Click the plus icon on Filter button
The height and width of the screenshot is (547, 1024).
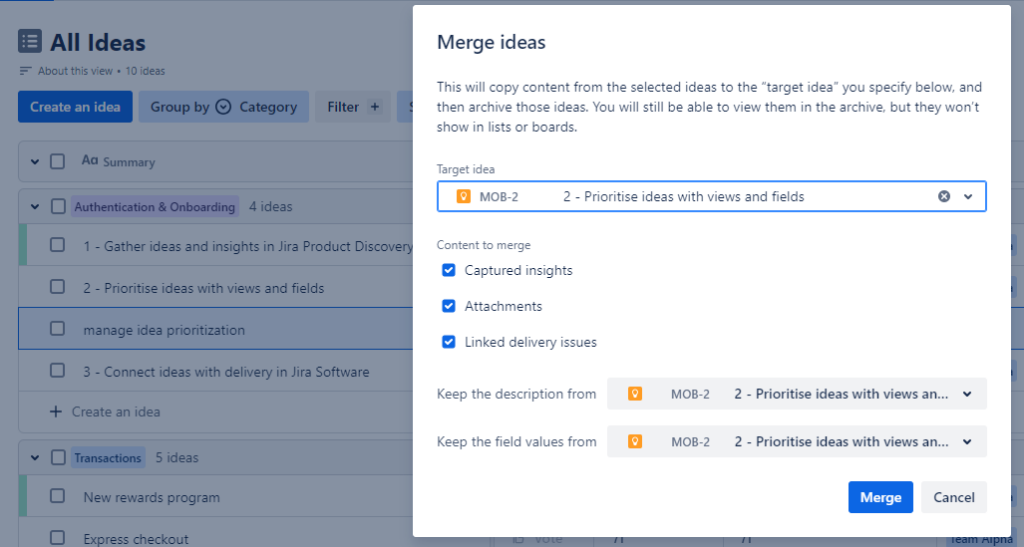click(x=374, y=107)
